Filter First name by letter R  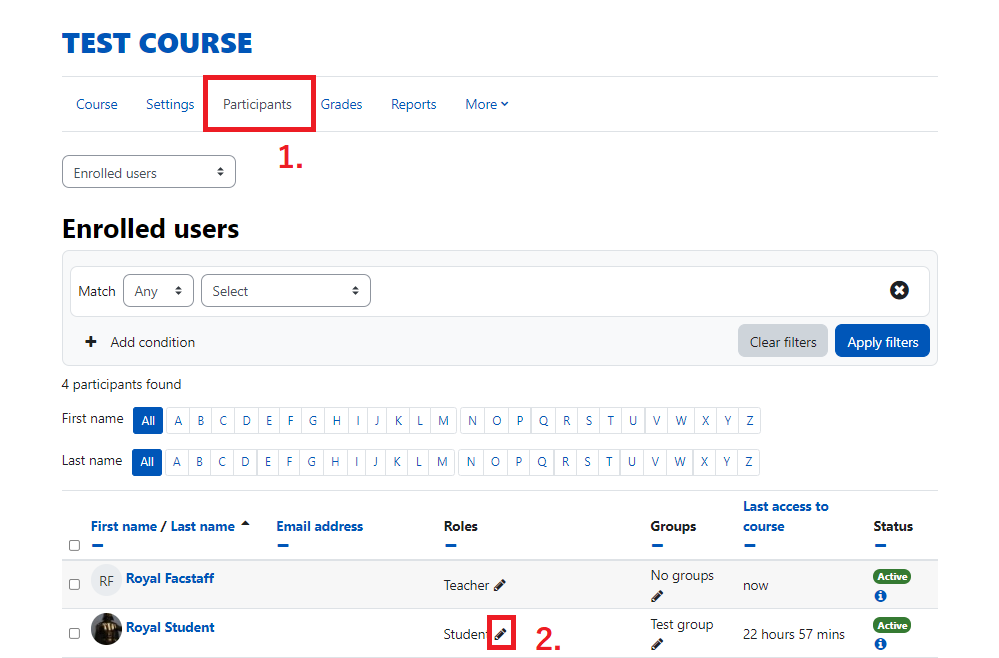566,420
